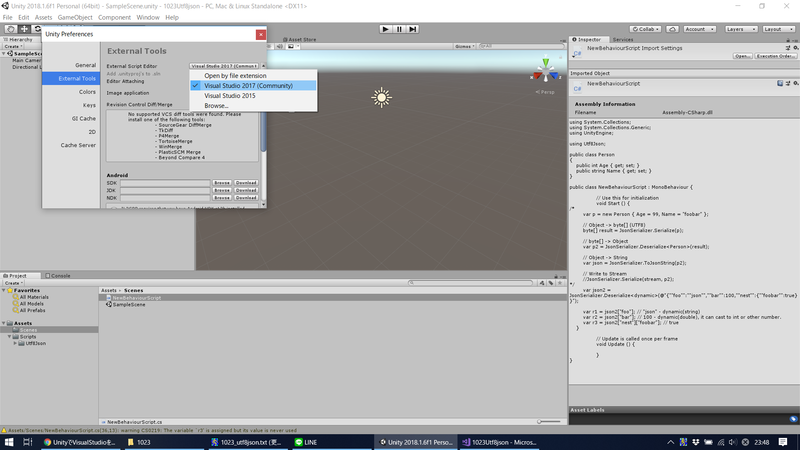The image size is (800, 450).
Task: Open the cloud services icon button
Action: [672, 29]
